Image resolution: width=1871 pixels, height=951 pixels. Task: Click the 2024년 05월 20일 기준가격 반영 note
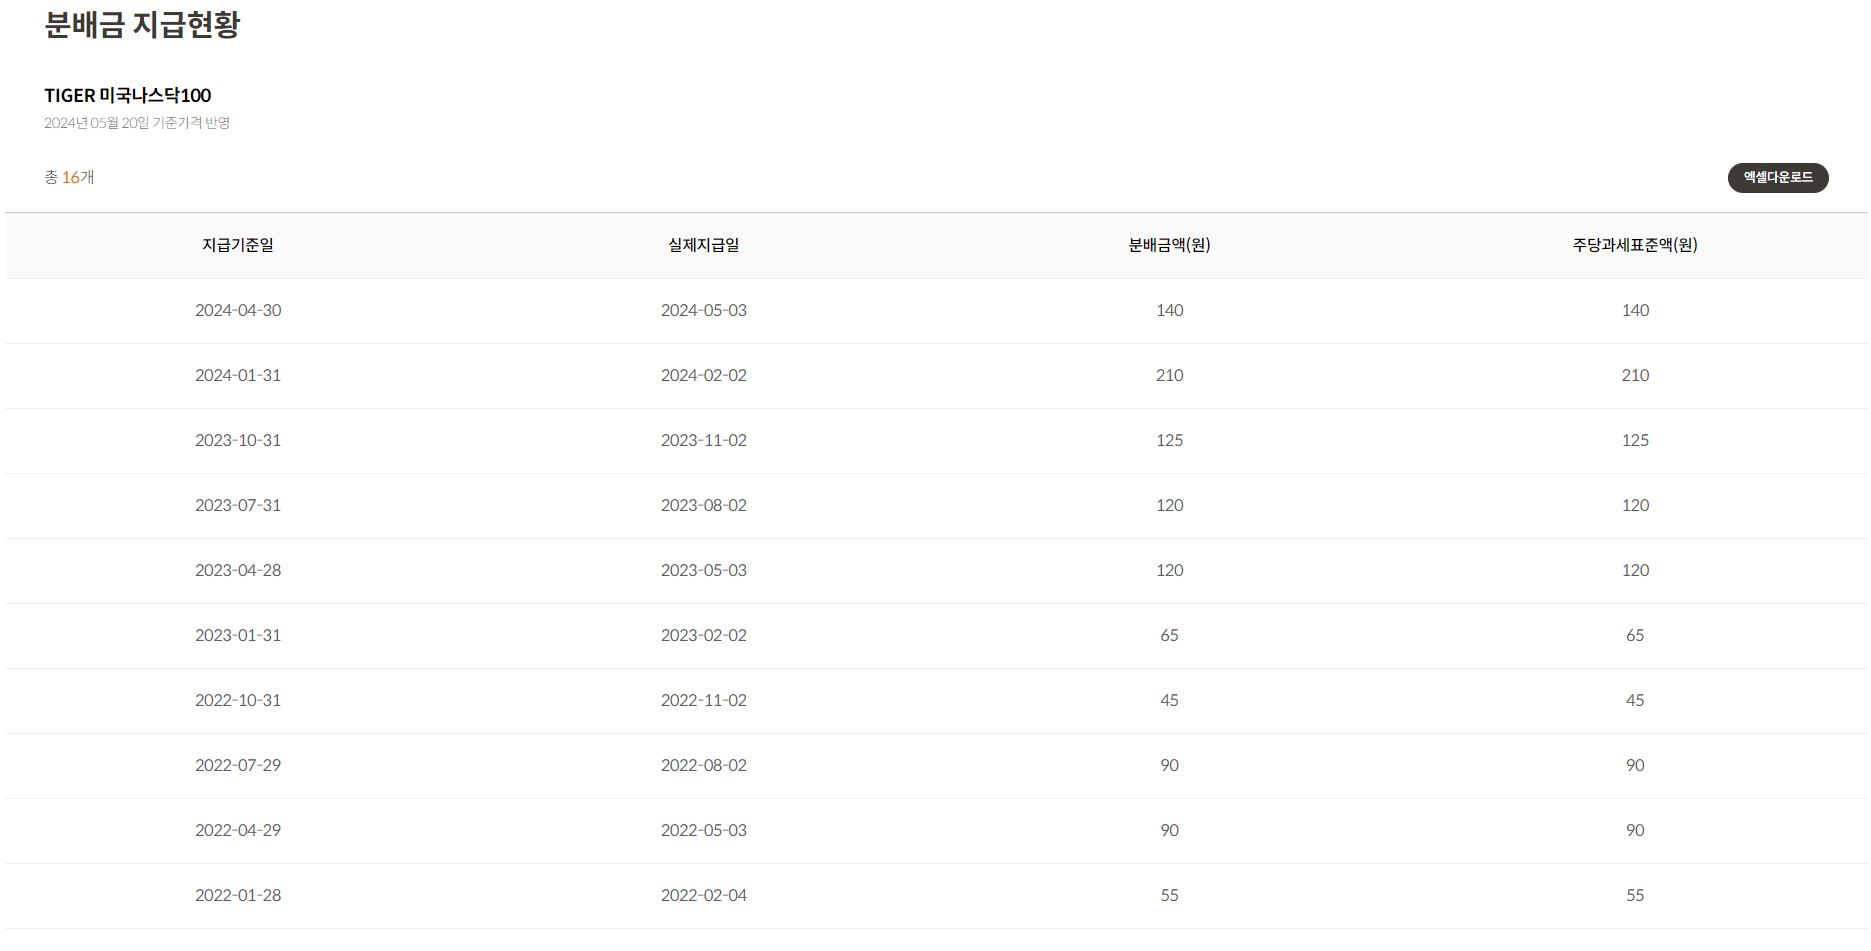point(137,123)
